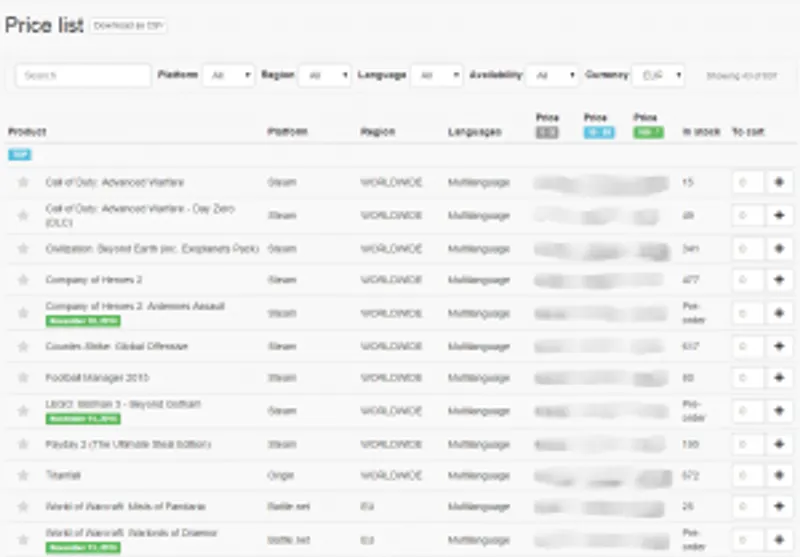
Task: Click the green date badge under LEGO Batman 3
Action: 83,419
